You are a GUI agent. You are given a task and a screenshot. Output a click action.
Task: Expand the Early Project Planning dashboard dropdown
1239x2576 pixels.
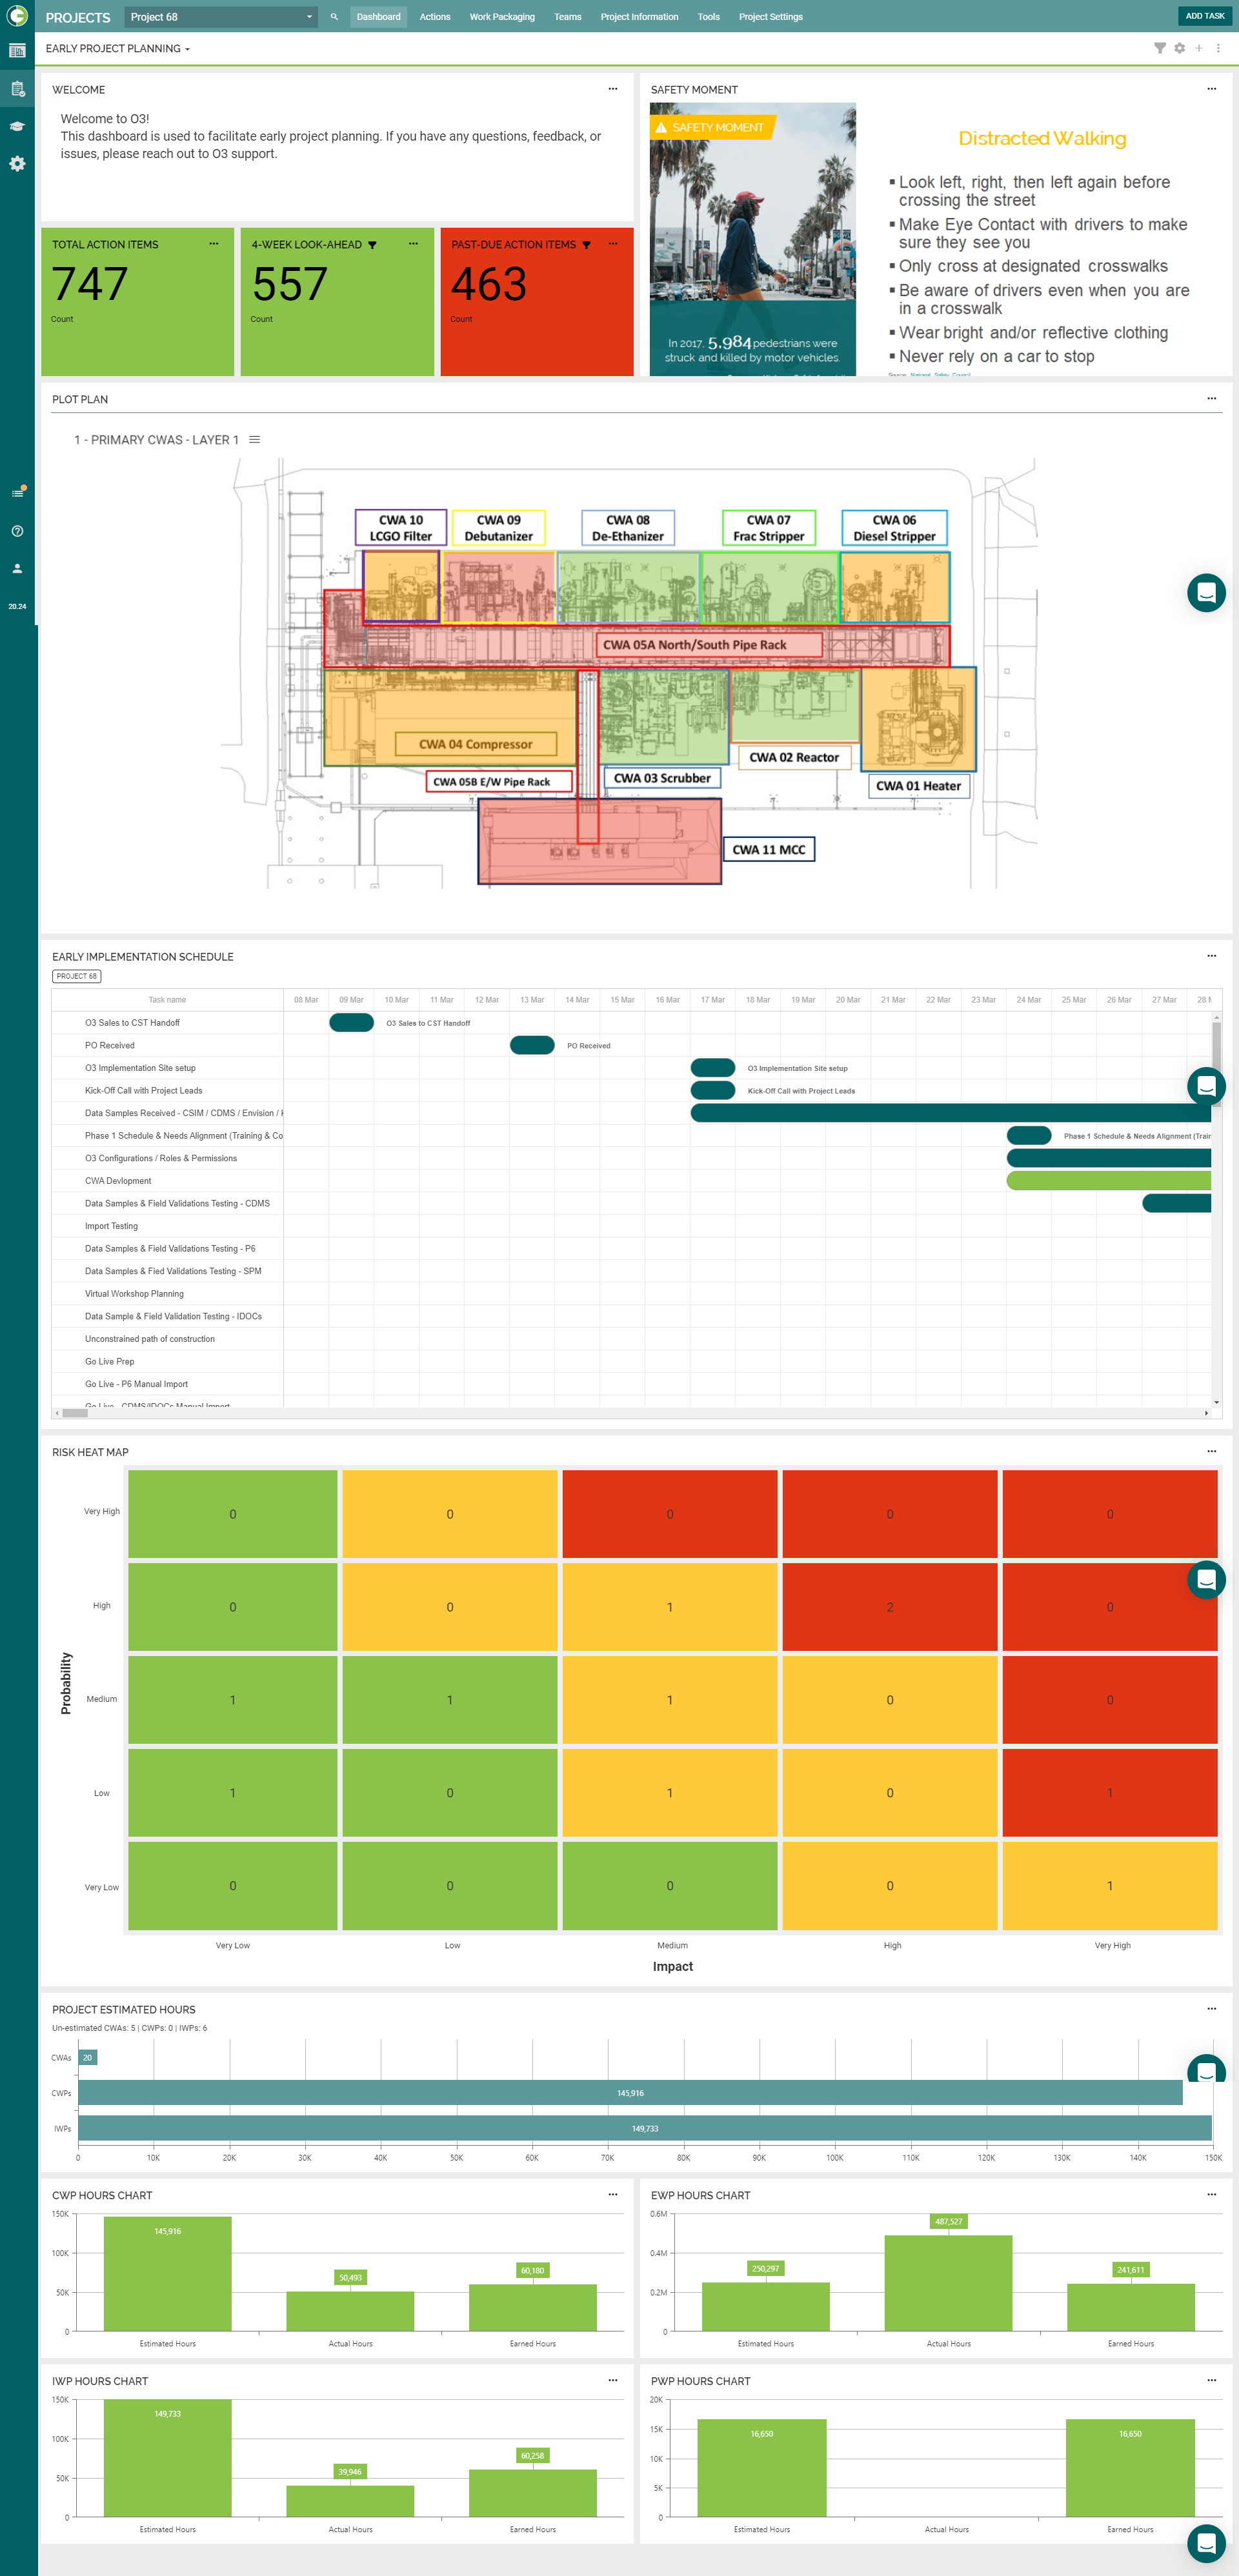tap(118, 48)
